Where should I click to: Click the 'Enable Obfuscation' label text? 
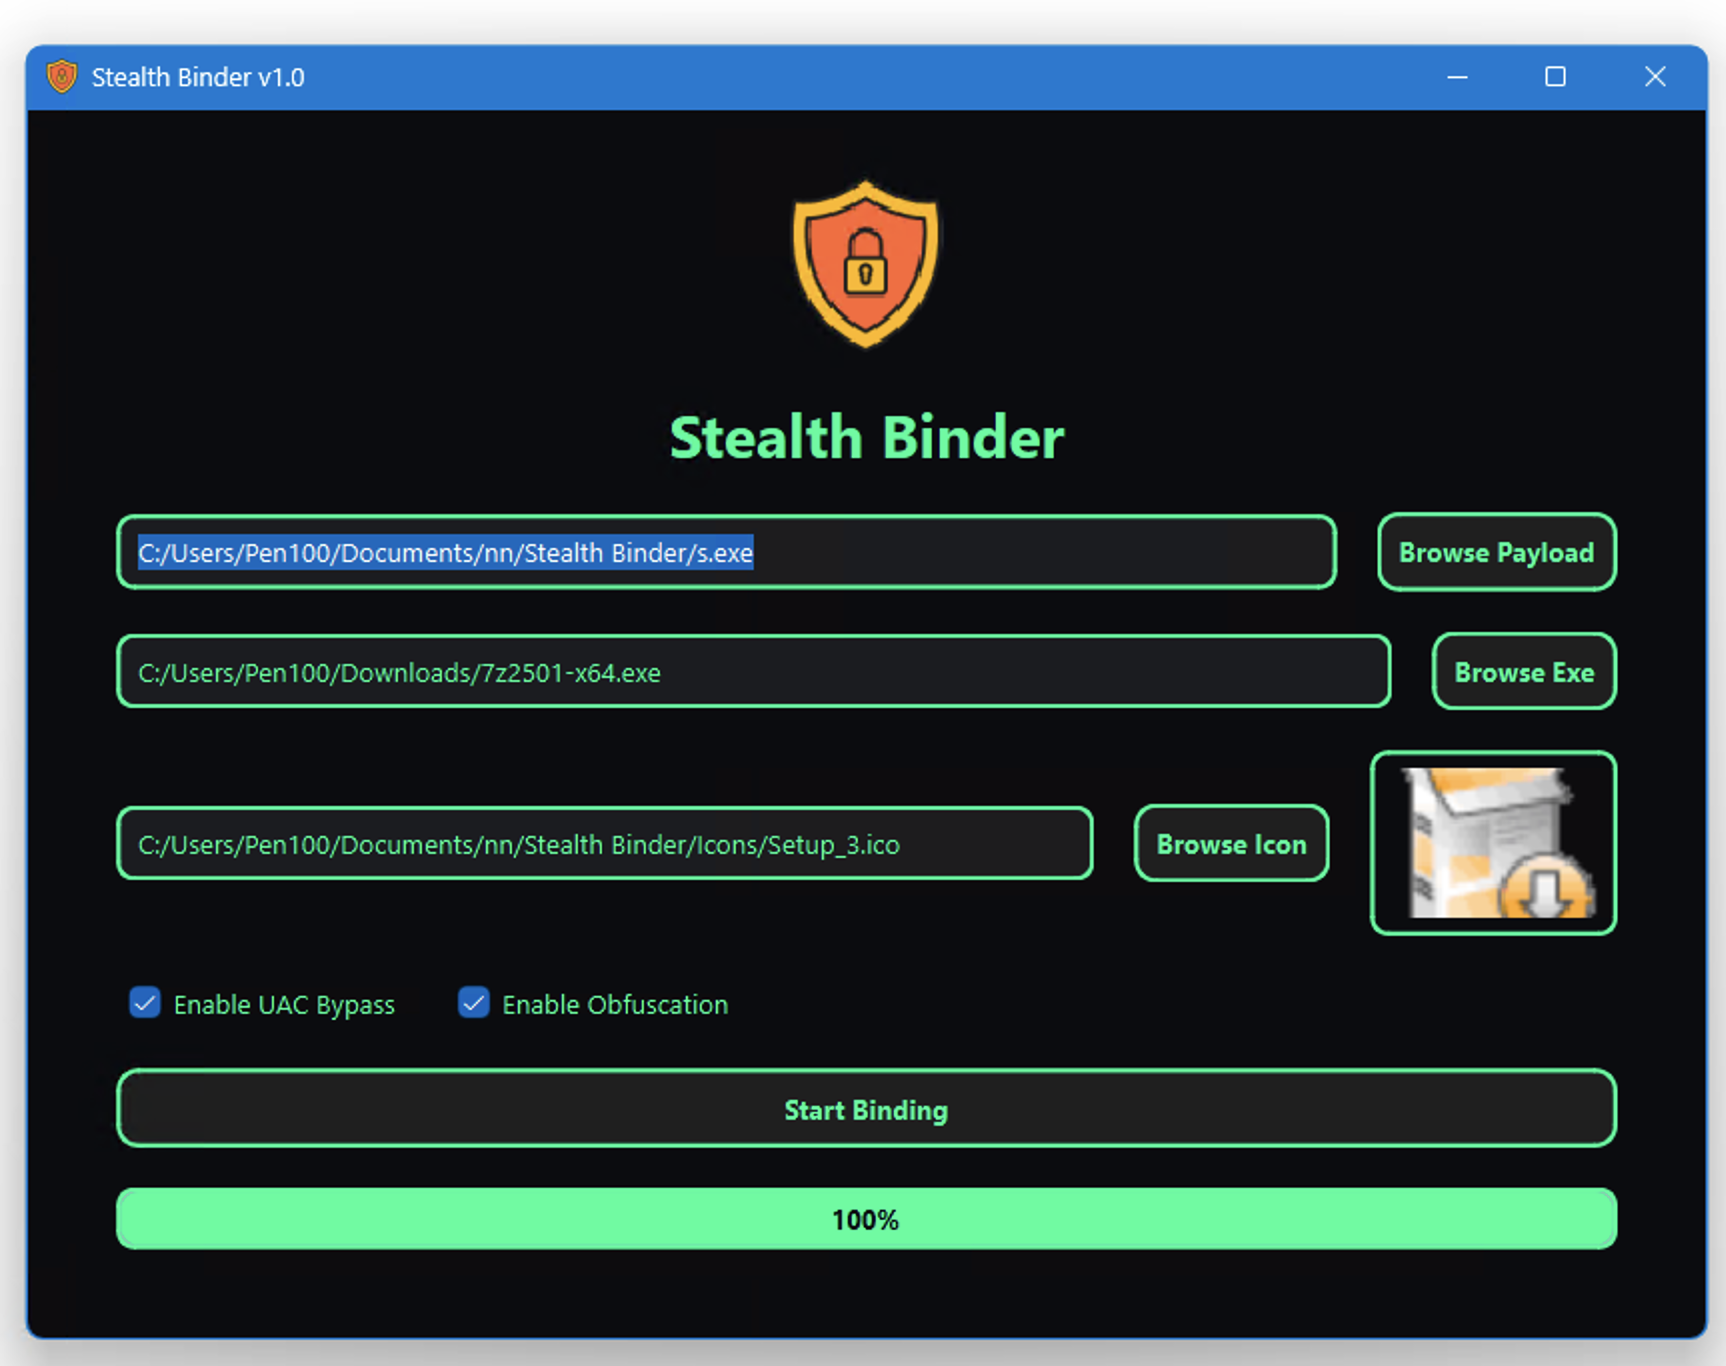tap(615, 1005)
